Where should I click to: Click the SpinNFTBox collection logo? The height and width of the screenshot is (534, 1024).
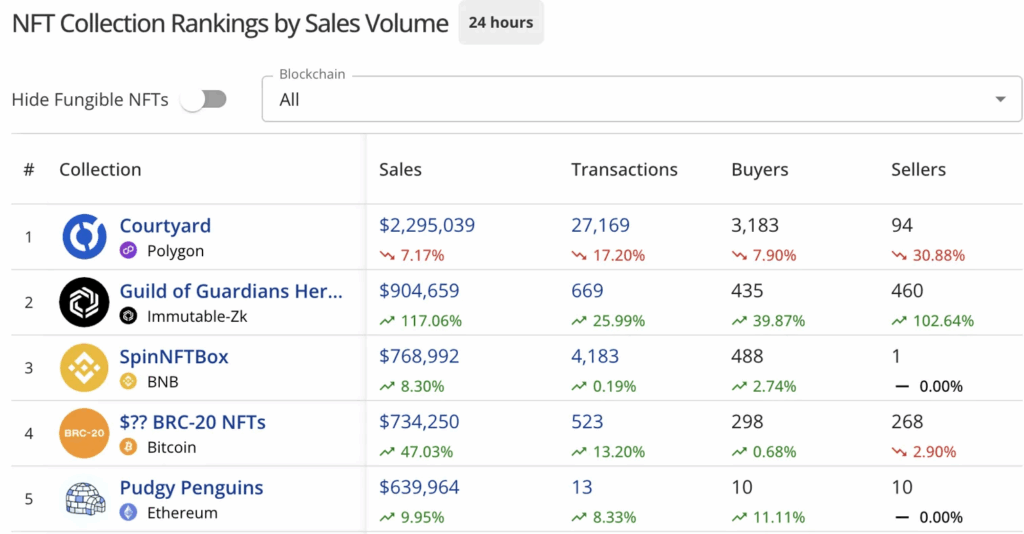tap(84, 368)
